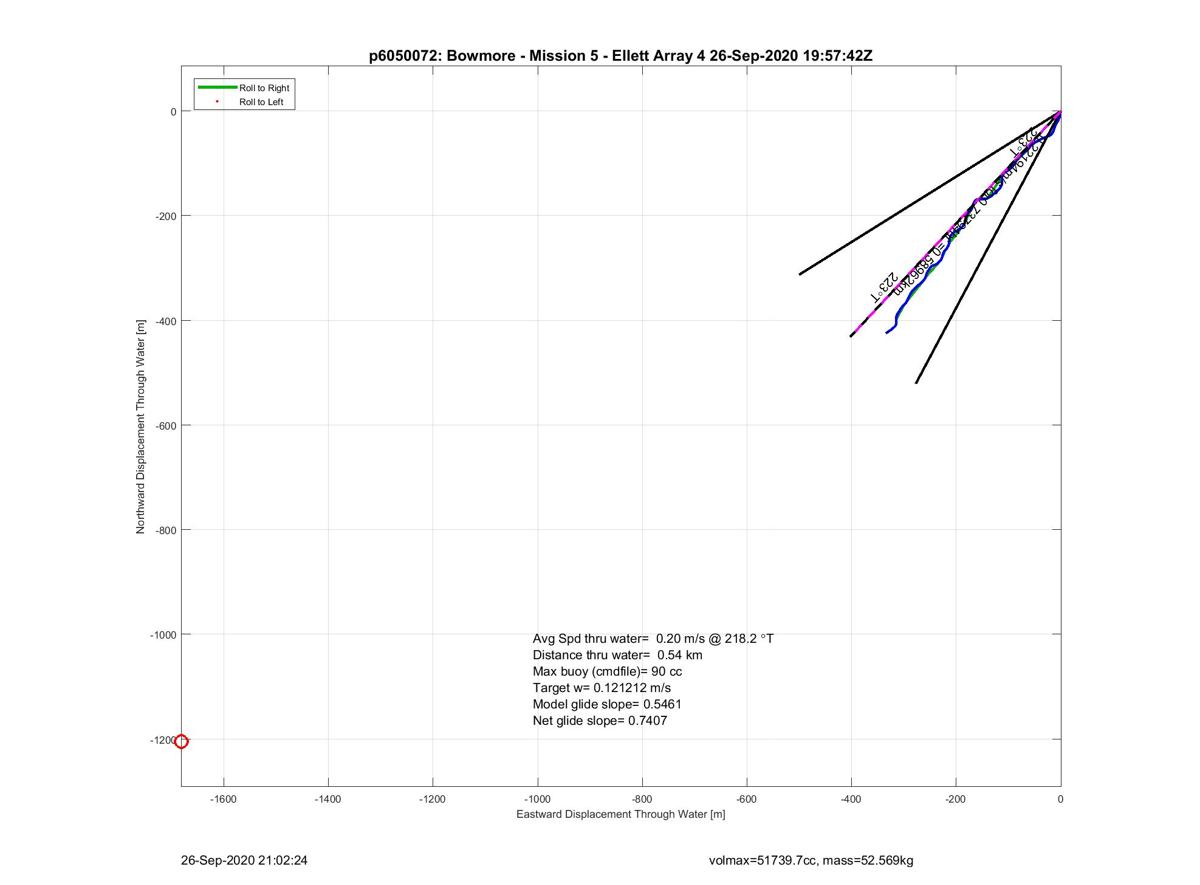The height and width of the screenshot is (885, 1200).
Task: Click the lower end of the blue glider track
Action: (x=887, y=332)
